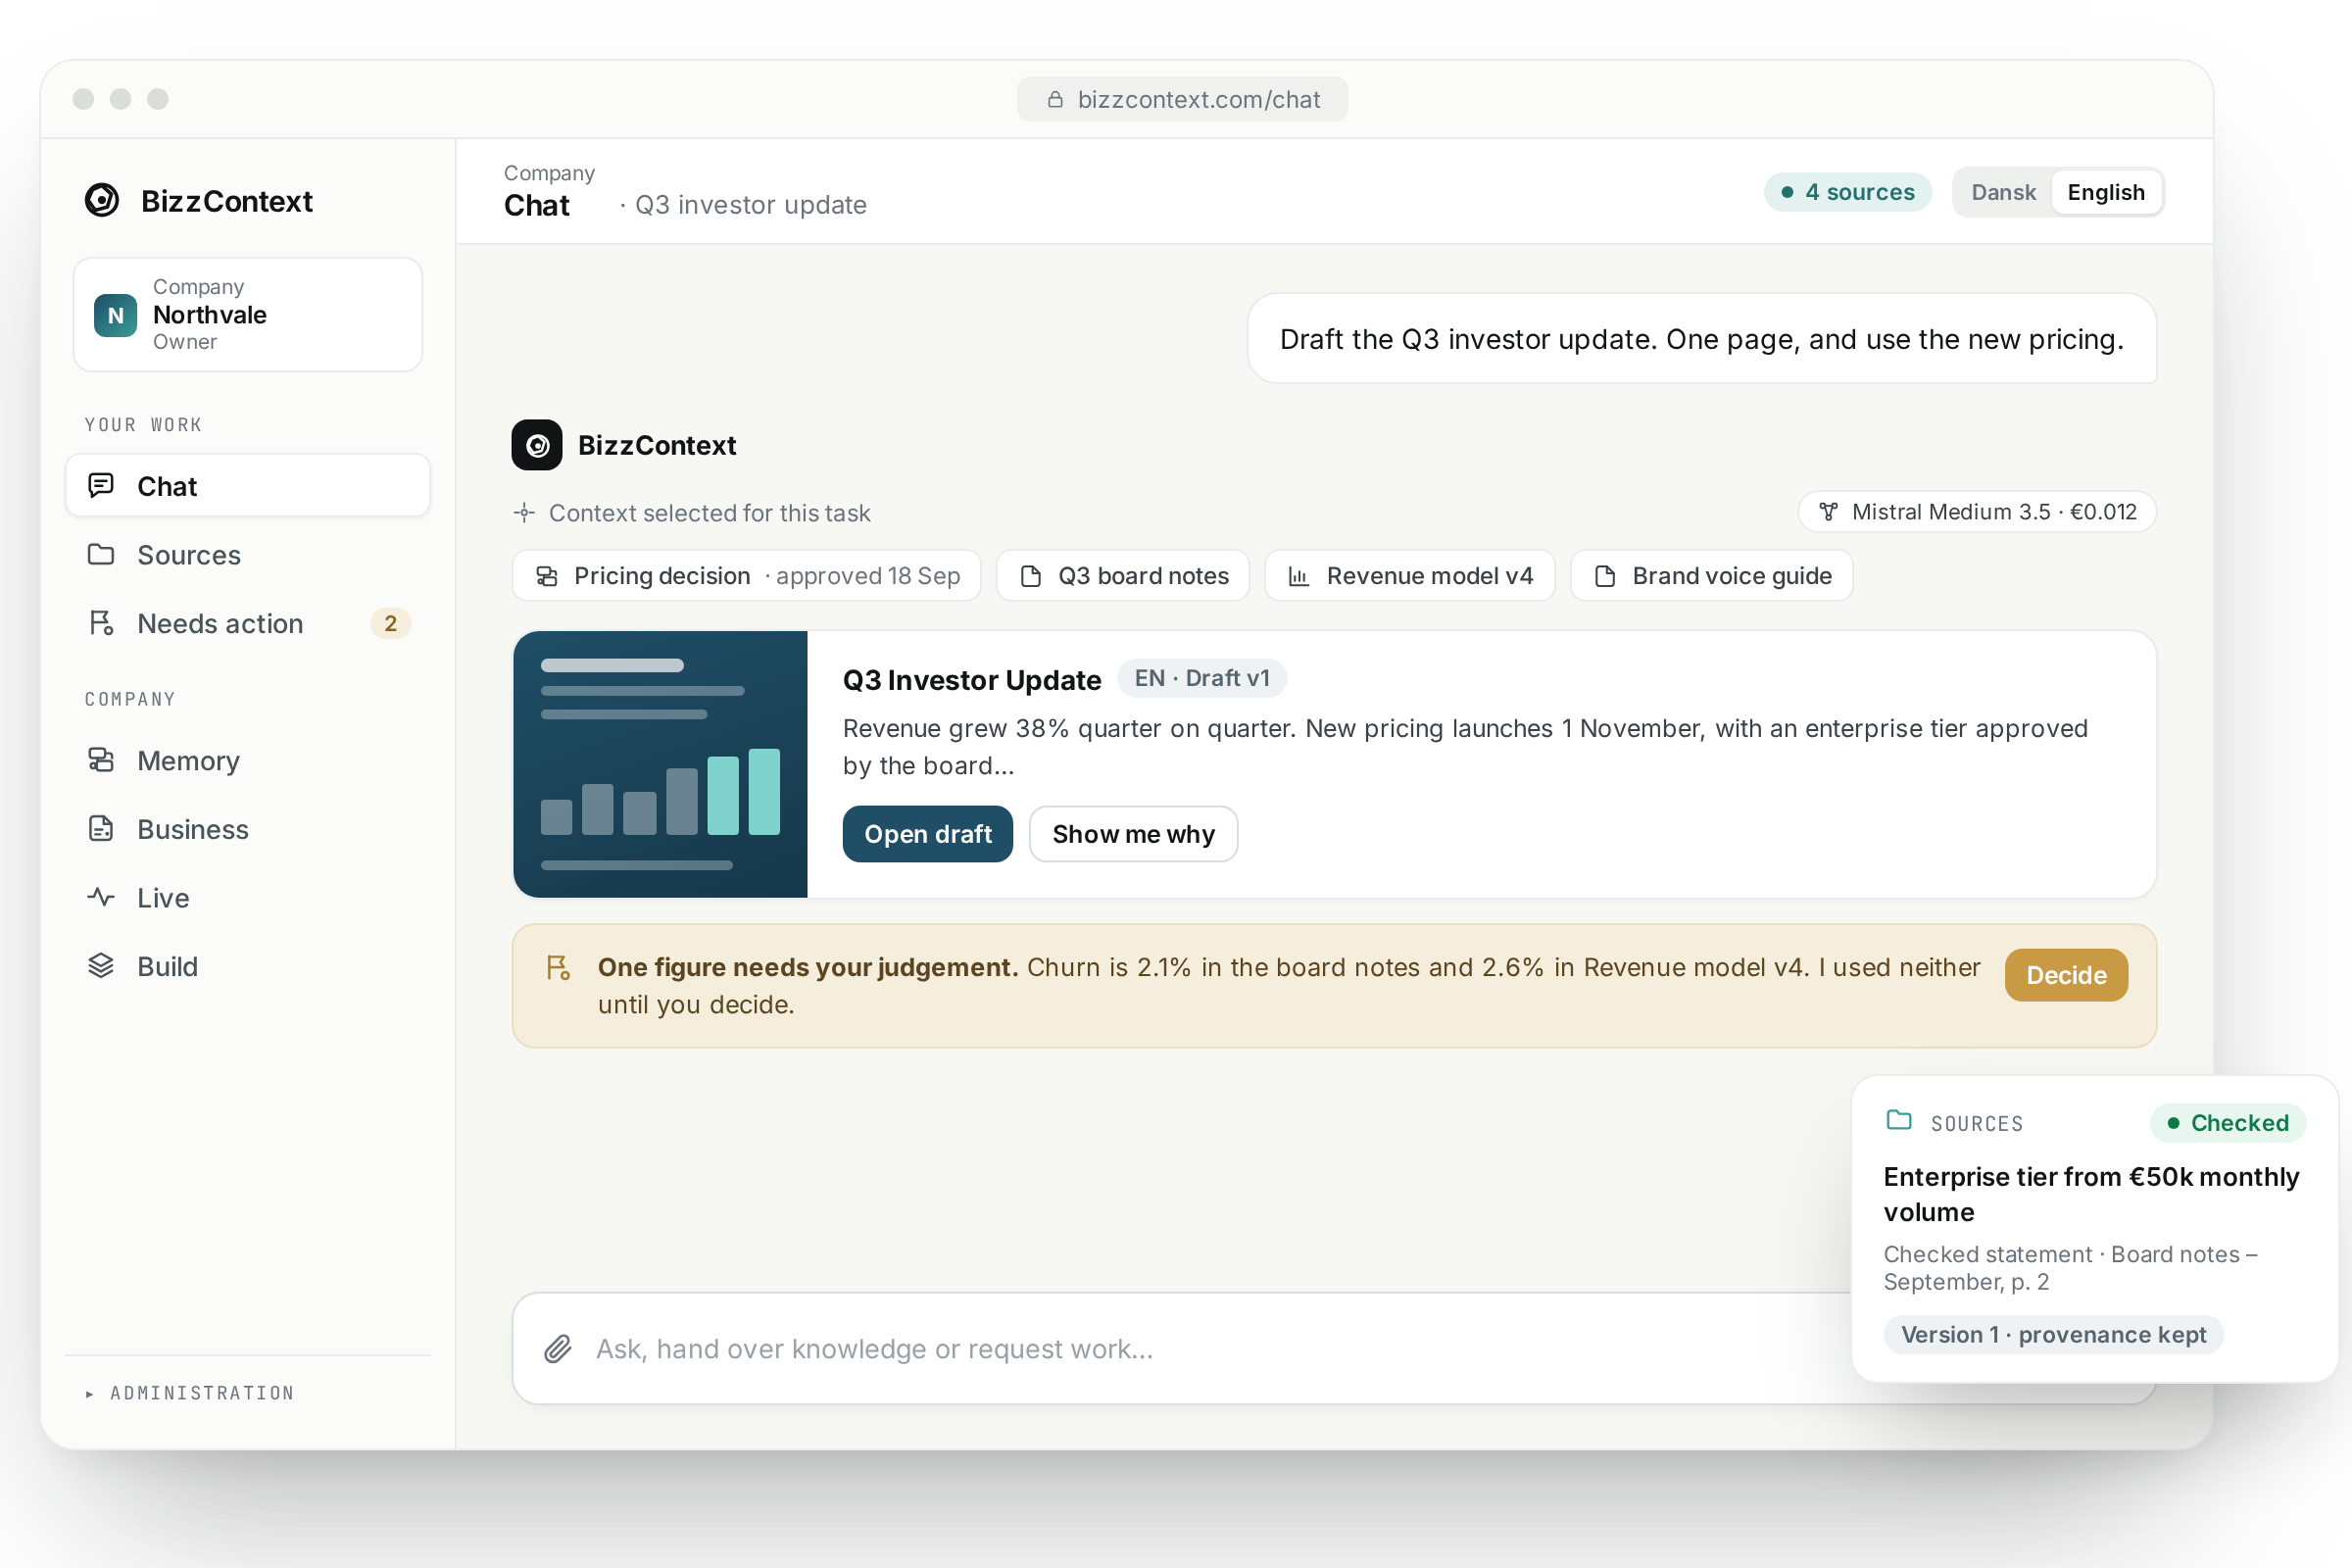2352x1568 pixels.
Task: Open the Mistral Medium 3.5 model selector
Action: (x=1977, y=512)
